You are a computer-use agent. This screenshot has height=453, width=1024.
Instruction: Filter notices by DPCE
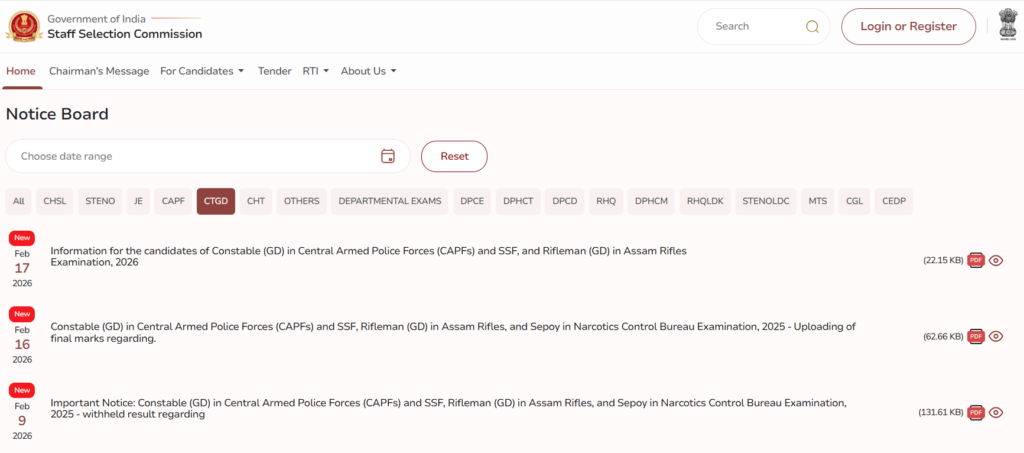click(472, 202)
